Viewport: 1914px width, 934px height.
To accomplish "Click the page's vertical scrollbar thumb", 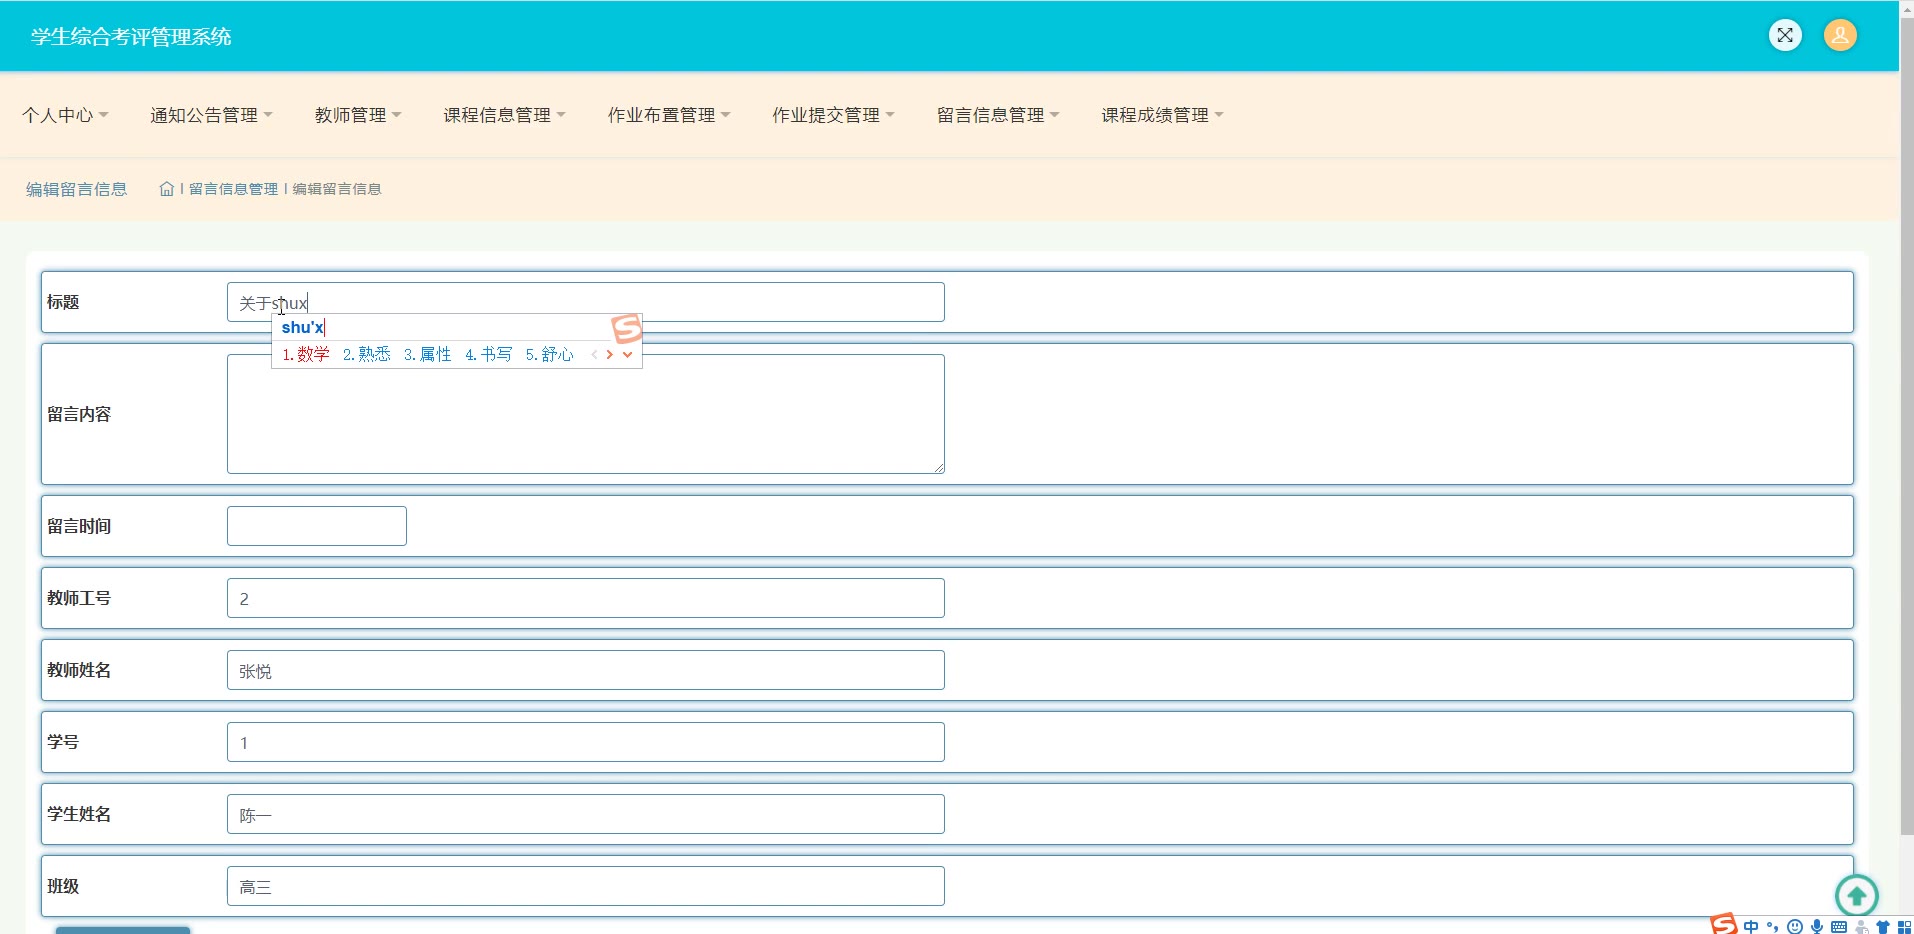I will tap(1907, 425).
